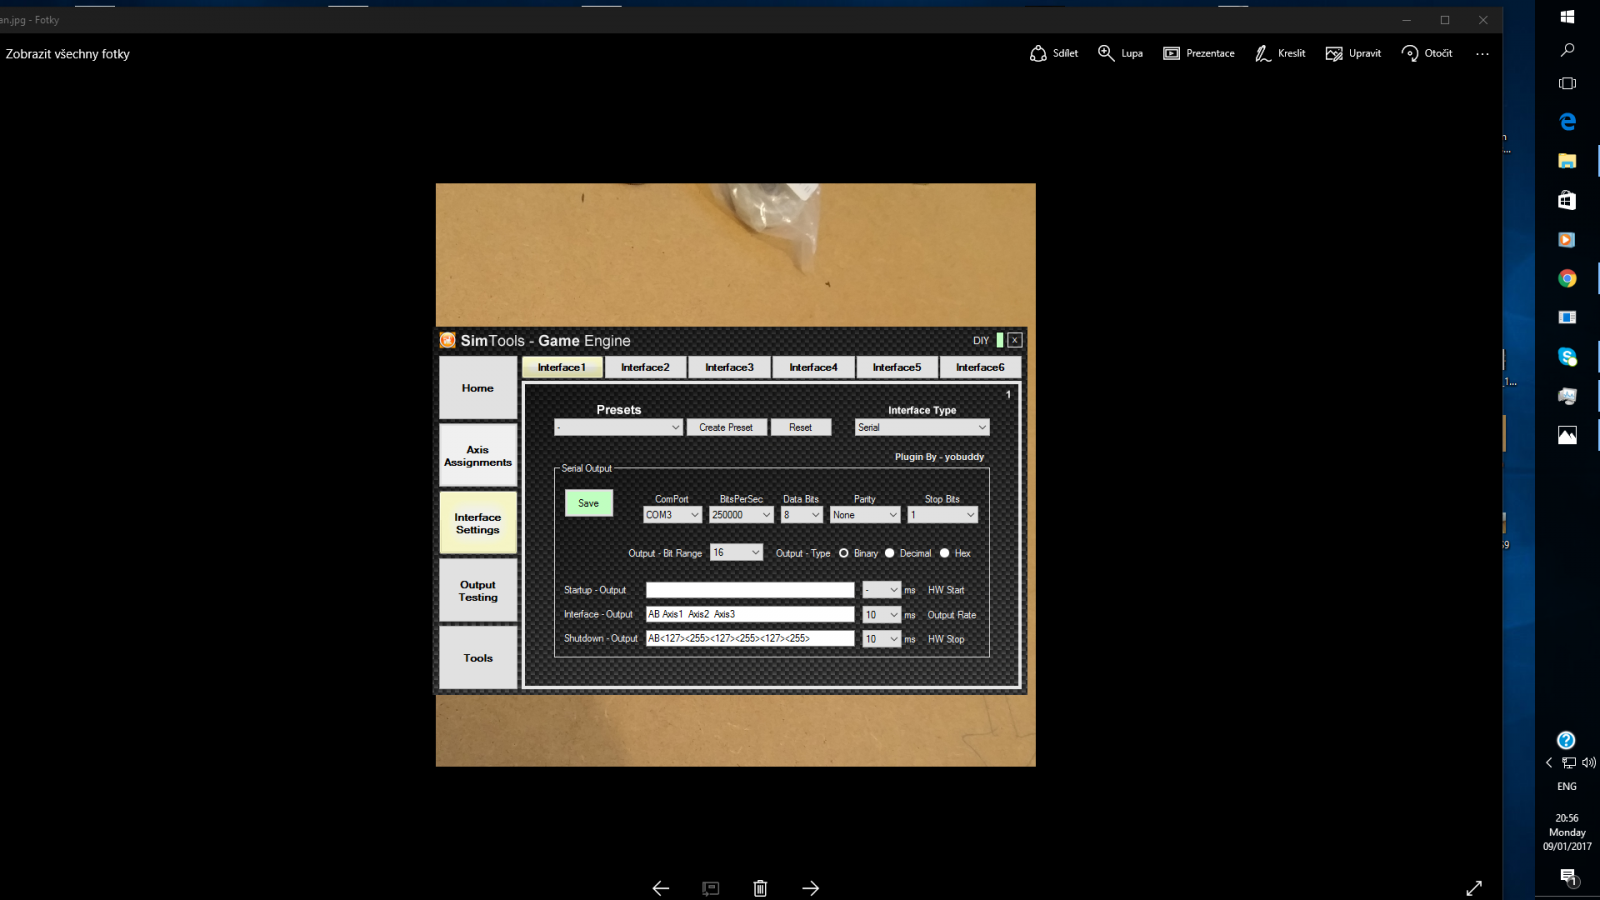Open the blue help question-mark tray icon
Screen dimensions: 1600x900
coord(1566,740)
